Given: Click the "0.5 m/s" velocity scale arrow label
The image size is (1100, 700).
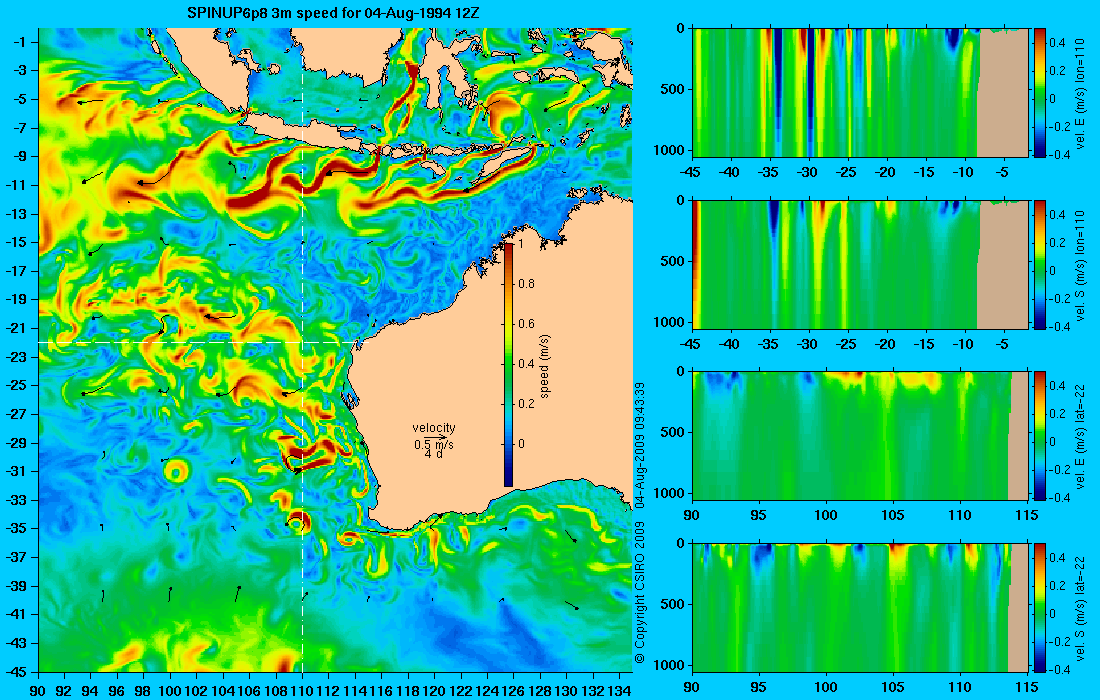Looking at the screenshot, I should tap(434, 445).
